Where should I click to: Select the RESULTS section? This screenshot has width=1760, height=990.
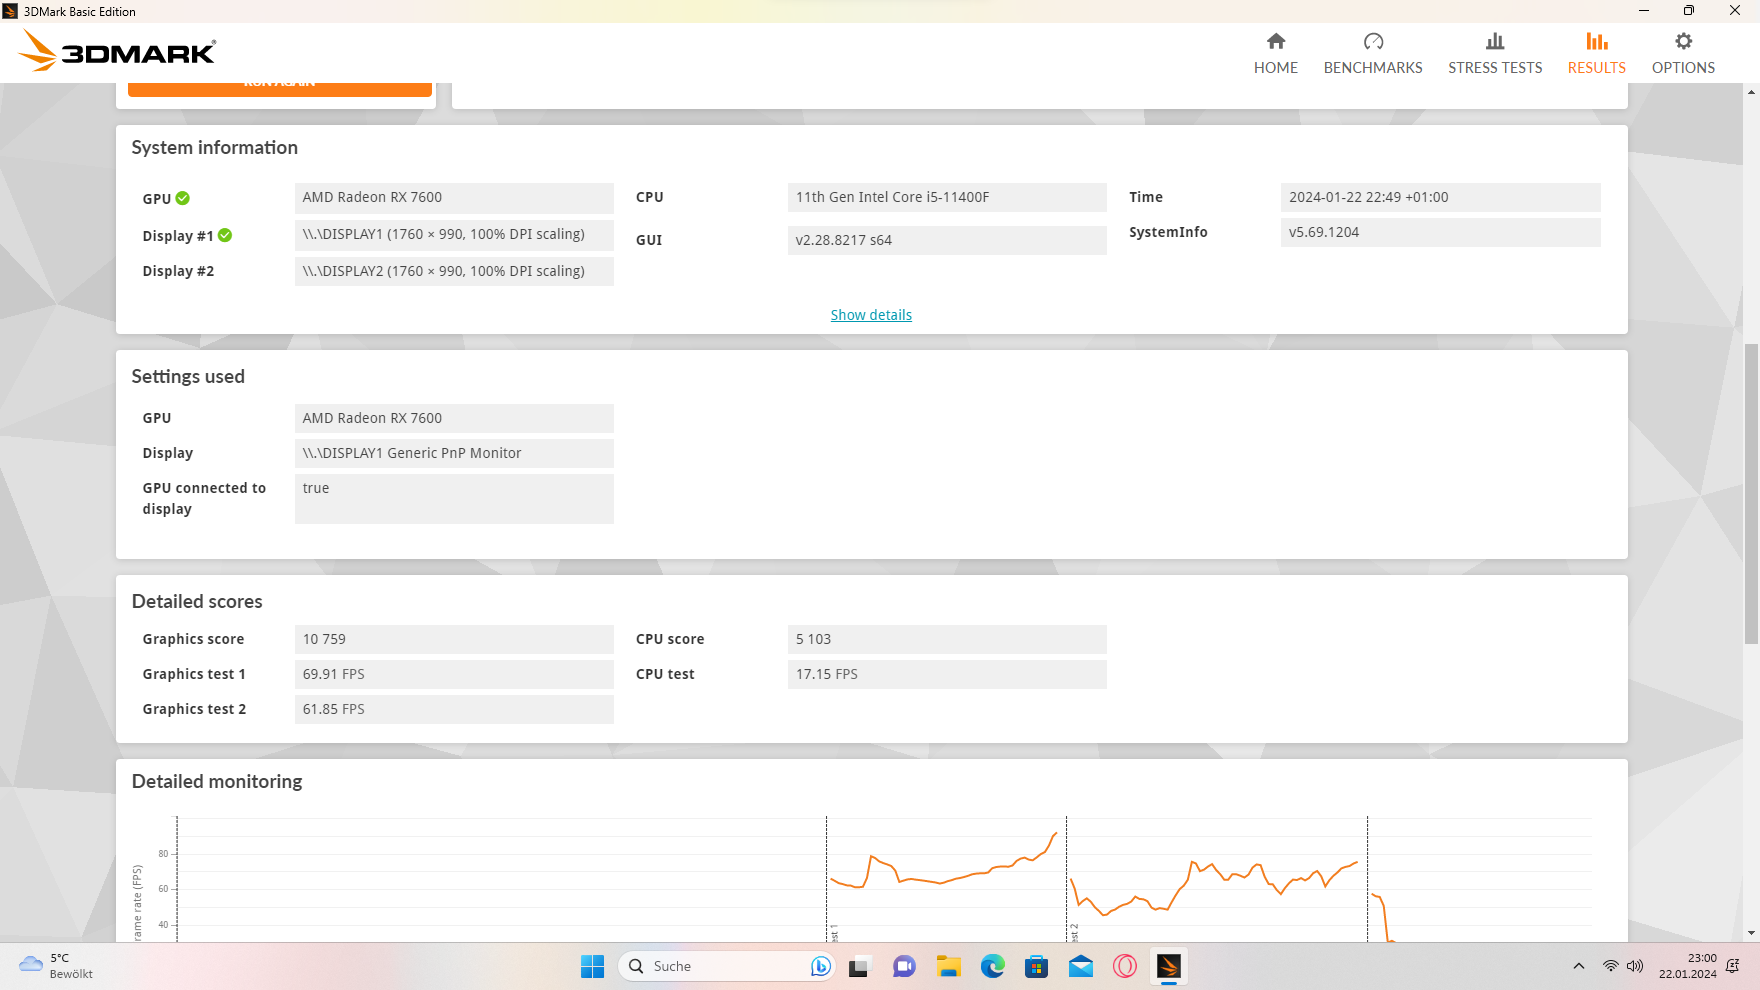(1597, 53)
